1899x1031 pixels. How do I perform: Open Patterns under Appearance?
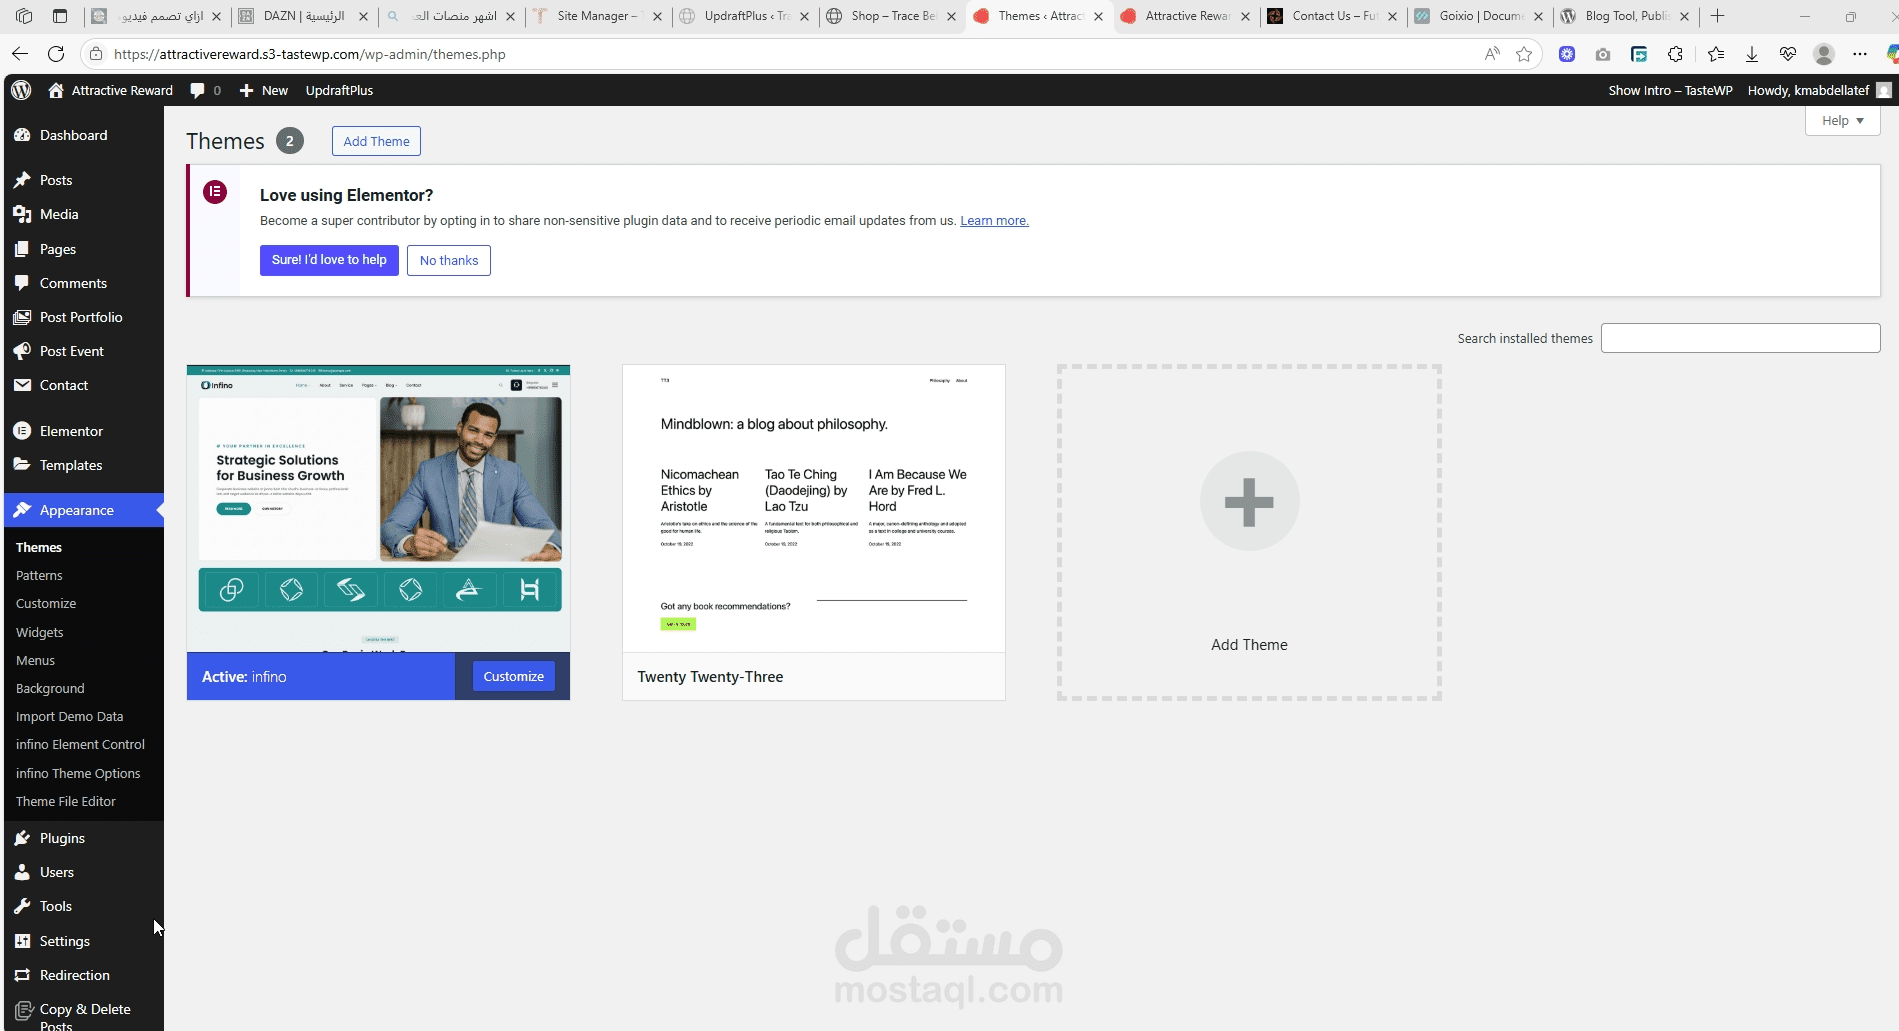click(x=39, y=575)
